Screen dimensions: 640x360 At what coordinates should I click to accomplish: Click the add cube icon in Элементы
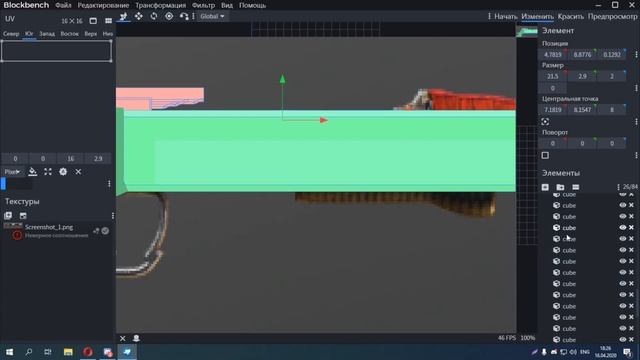545,187
